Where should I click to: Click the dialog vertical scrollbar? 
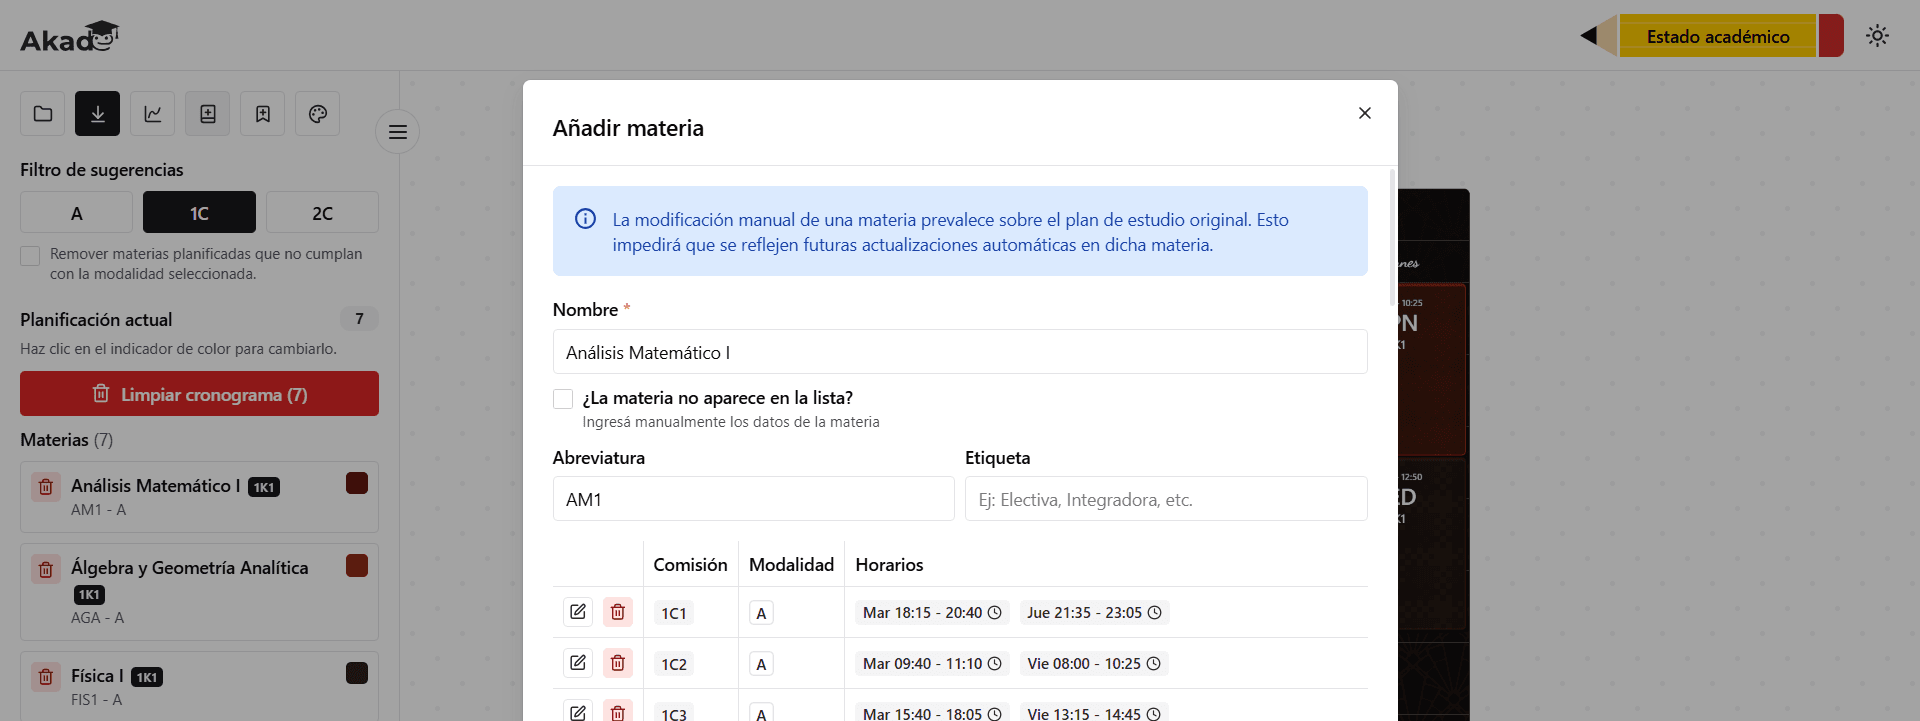coord(1392,238)
